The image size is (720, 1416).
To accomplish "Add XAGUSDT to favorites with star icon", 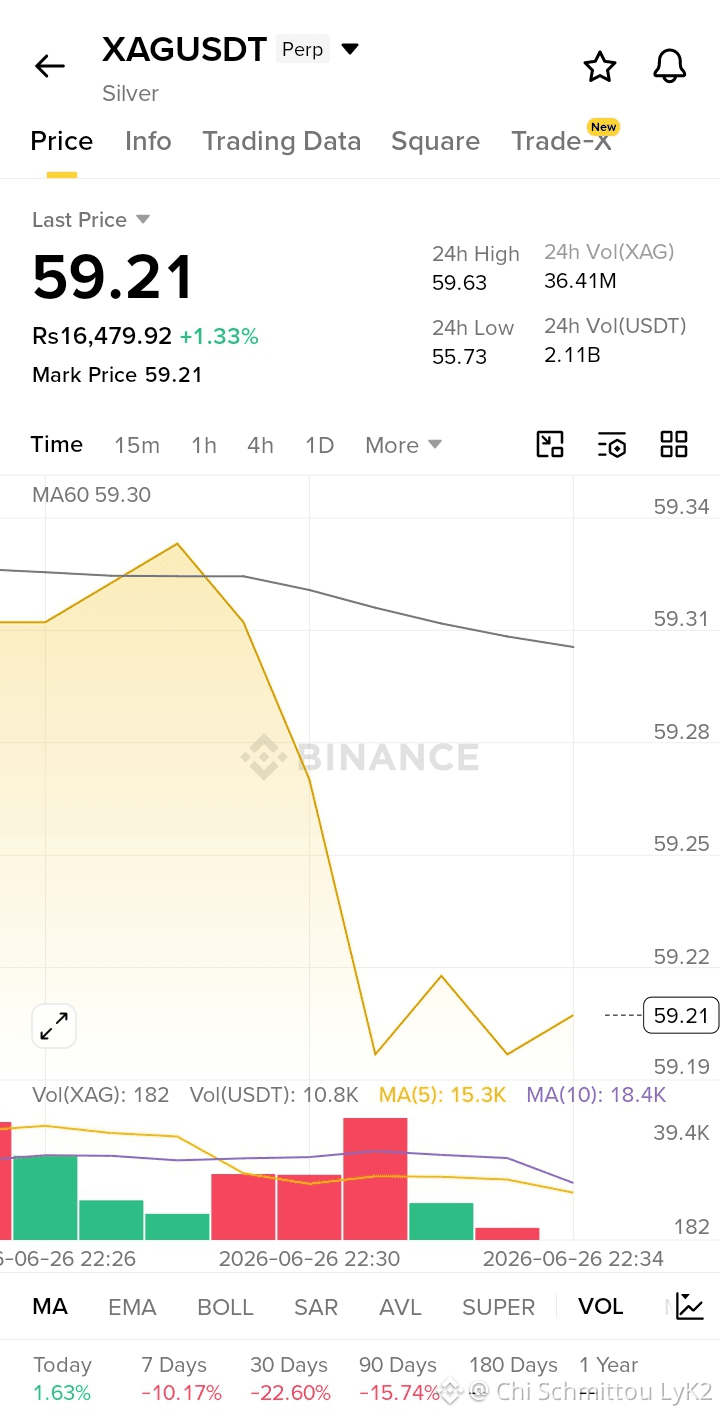I will [600, 66].
